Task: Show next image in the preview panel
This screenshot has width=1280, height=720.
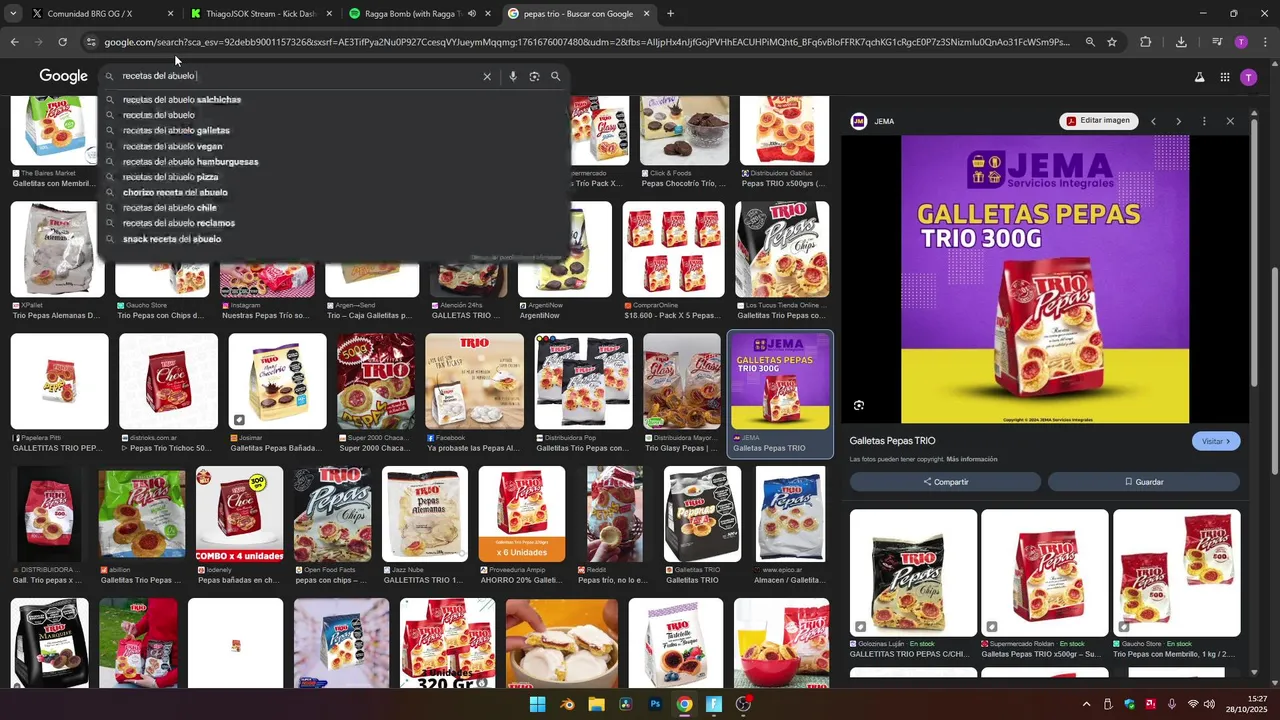Action: (1178, 121)
